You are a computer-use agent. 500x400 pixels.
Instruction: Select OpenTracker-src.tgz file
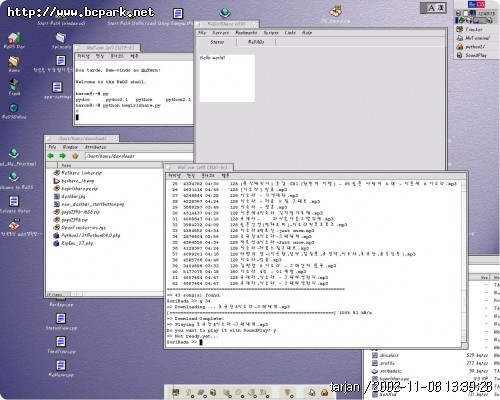[80, 227]
